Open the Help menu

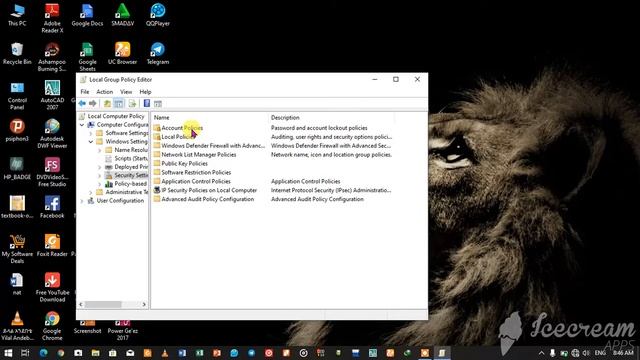[x=145, y=92]
